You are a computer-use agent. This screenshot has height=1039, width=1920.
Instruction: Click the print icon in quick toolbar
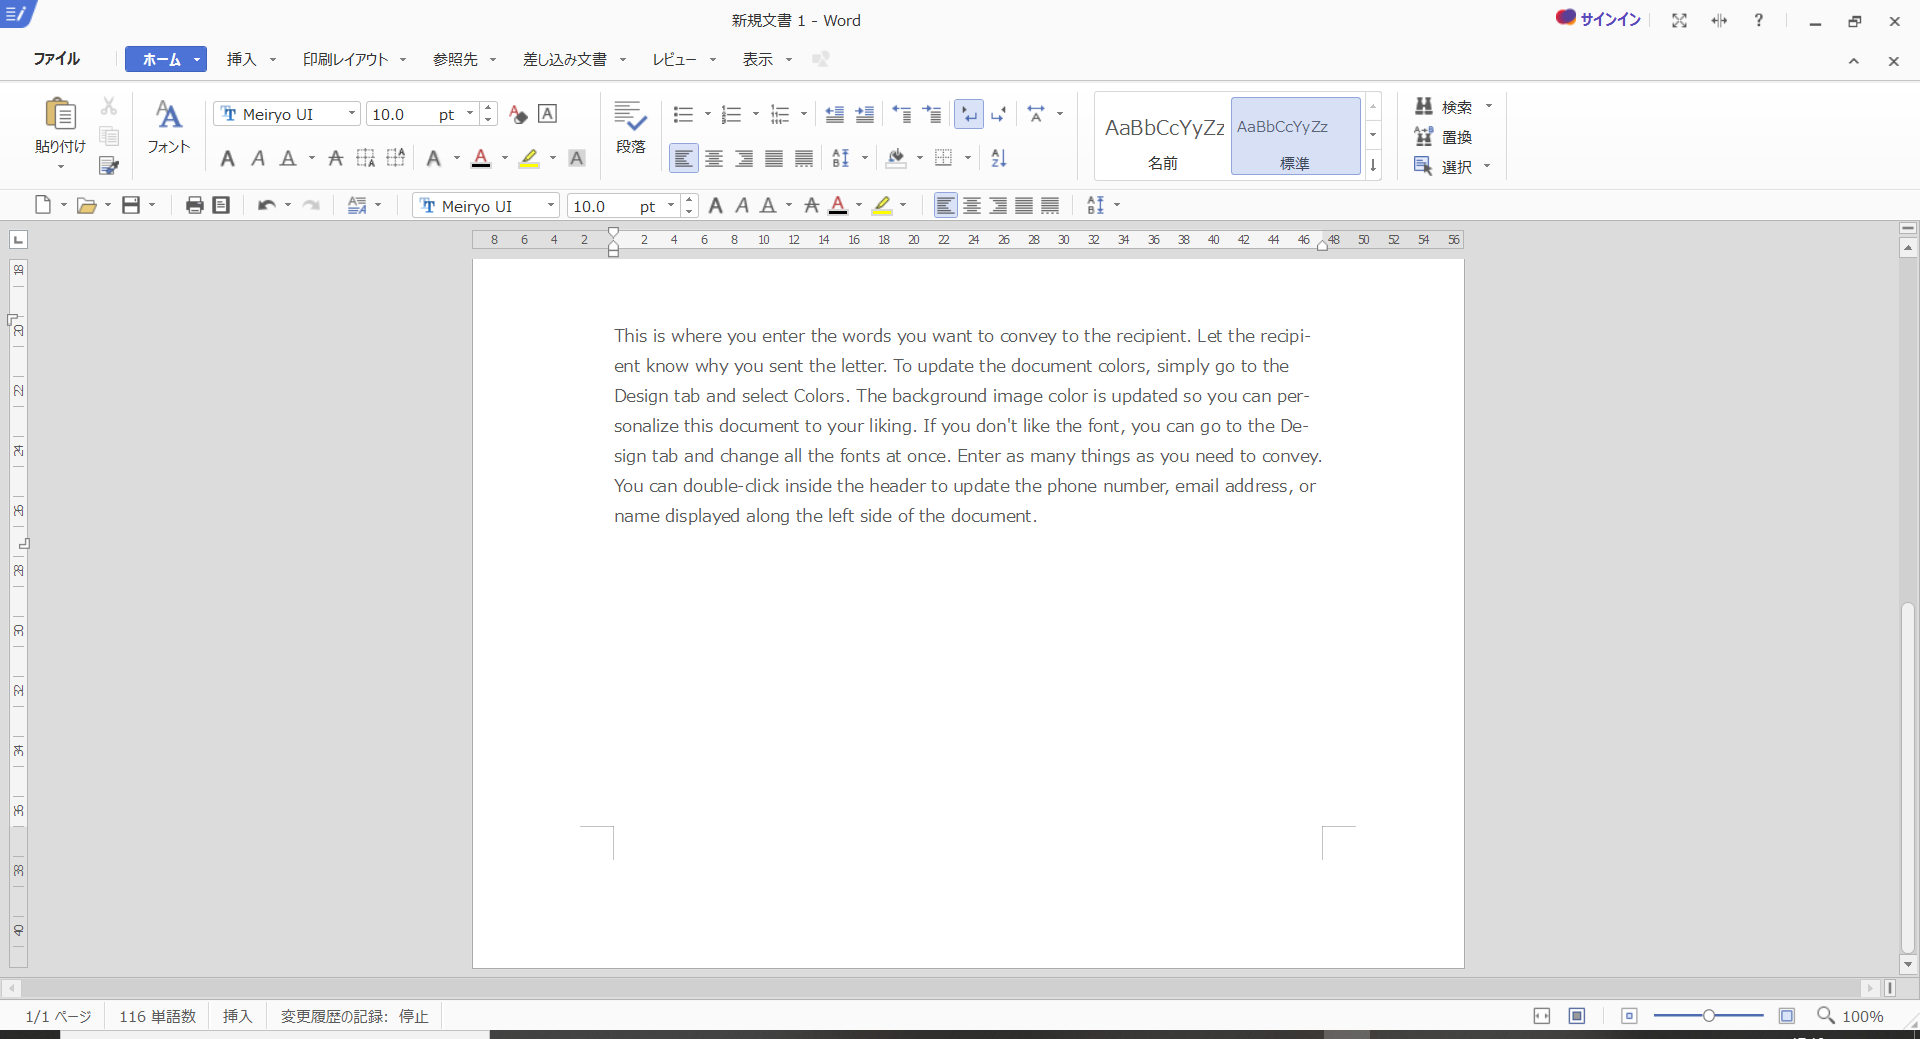pyautogui.click(x=194, y=206)
